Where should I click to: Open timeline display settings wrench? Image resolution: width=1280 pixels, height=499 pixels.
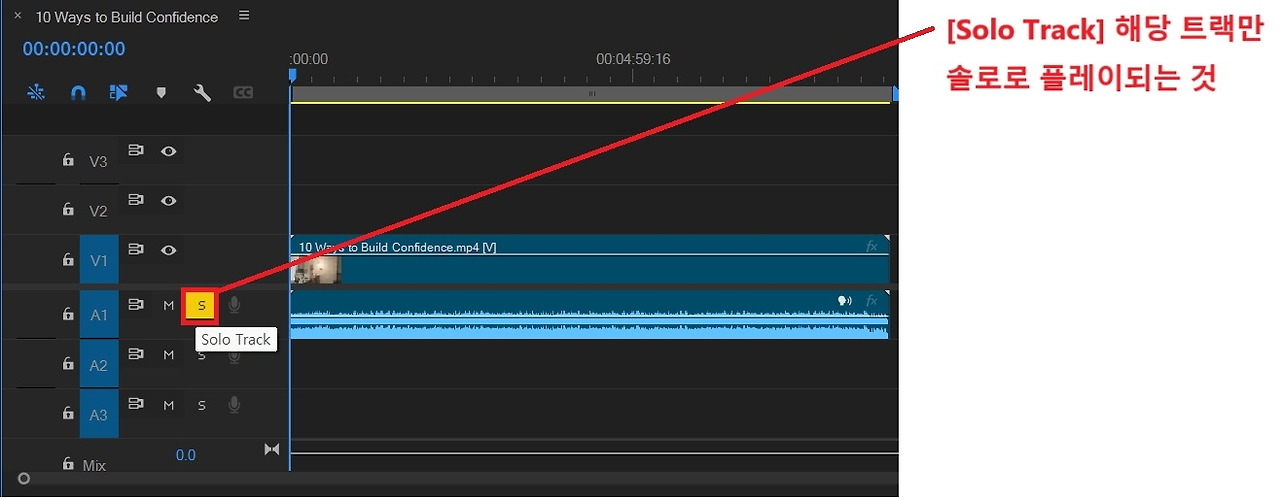tap(202, 93)
